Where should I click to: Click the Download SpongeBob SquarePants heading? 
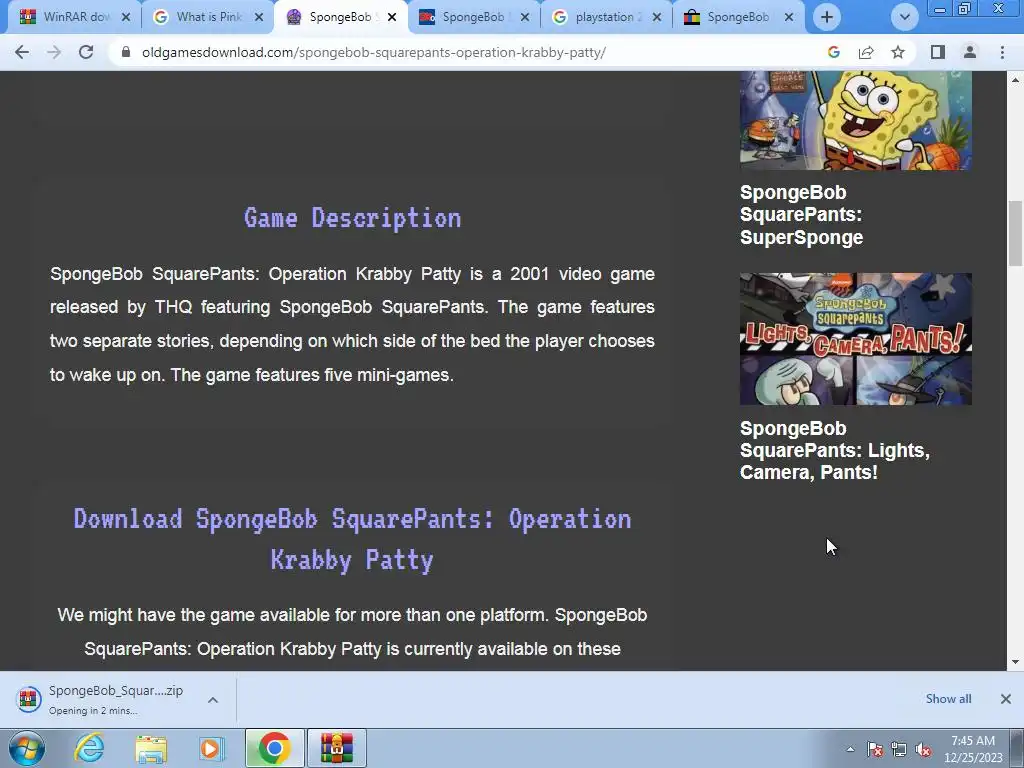(353, 539)
